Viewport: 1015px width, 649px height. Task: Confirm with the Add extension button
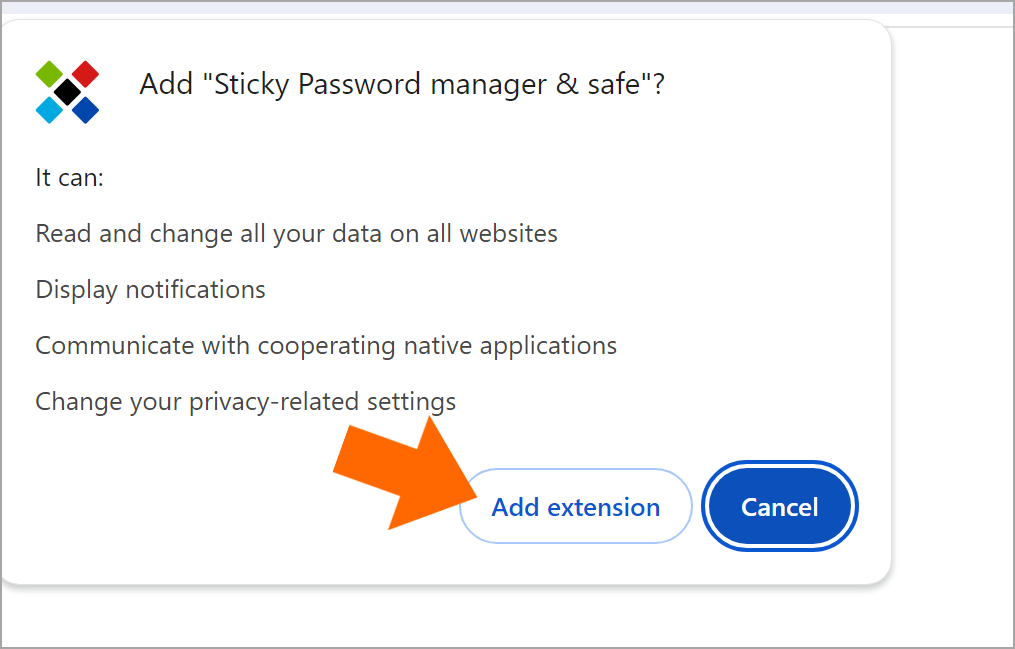[575, 506]
